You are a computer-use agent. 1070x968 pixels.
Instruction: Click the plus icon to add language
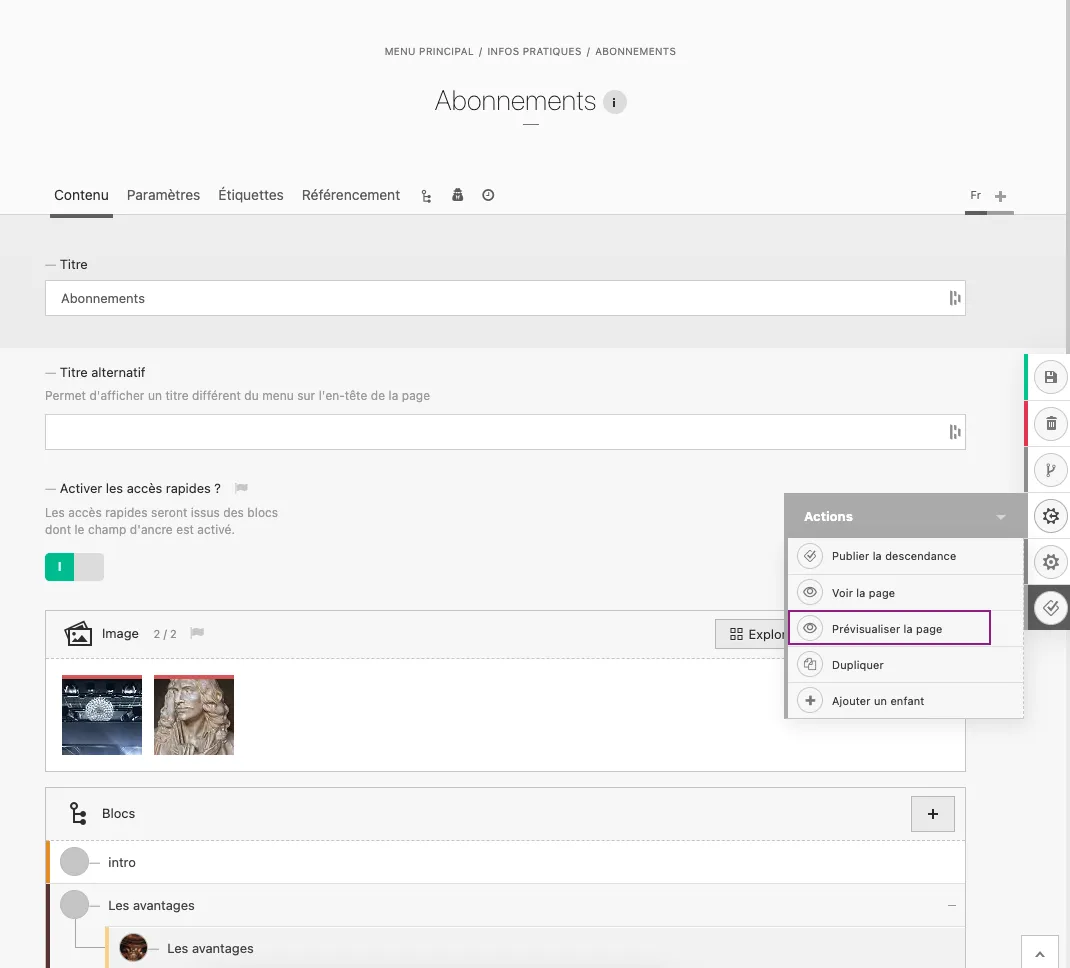1001,196
